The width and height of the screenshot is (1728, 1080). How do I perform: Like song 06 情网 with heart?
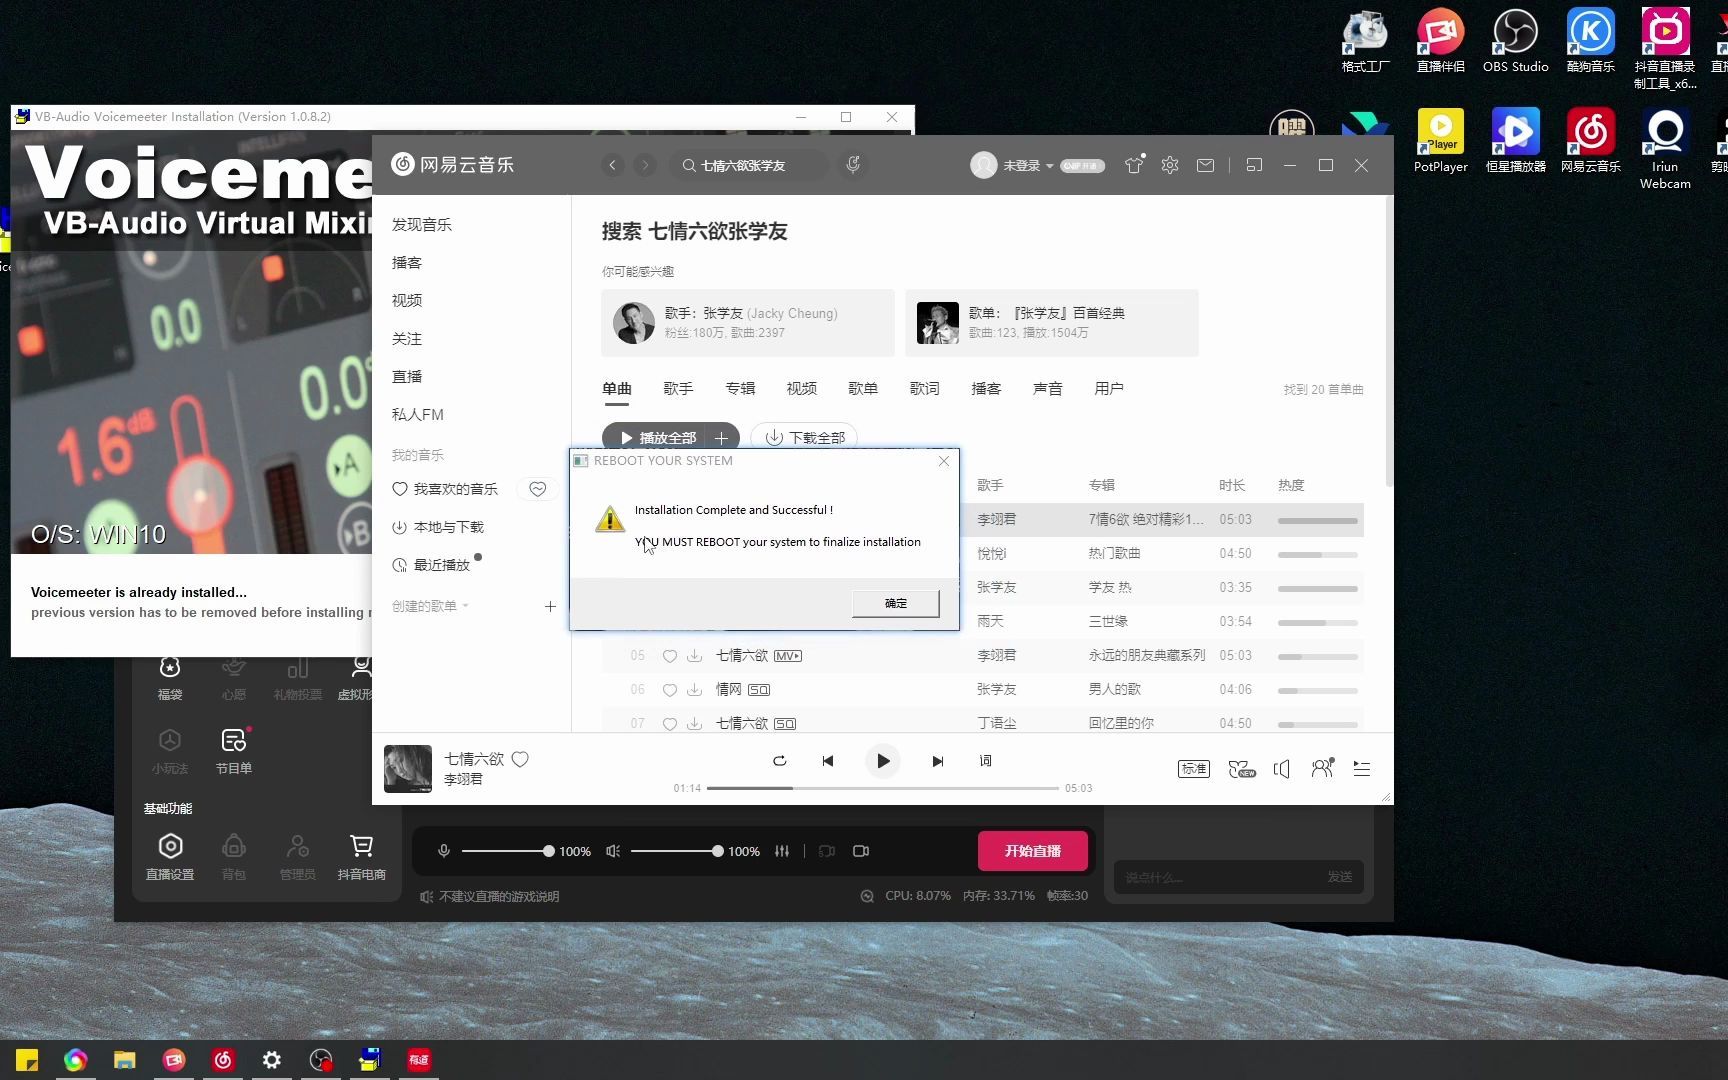[670, 690]
